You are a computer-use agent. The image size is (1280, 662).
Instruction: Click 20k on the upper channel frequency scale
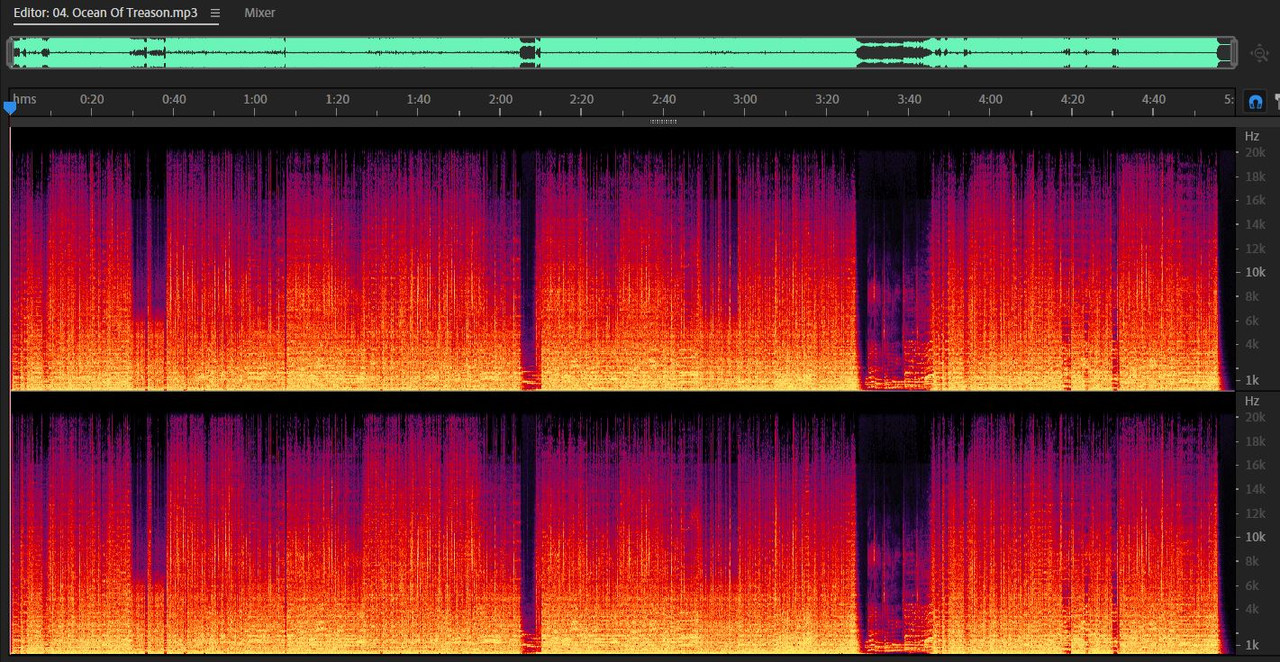1255,152
